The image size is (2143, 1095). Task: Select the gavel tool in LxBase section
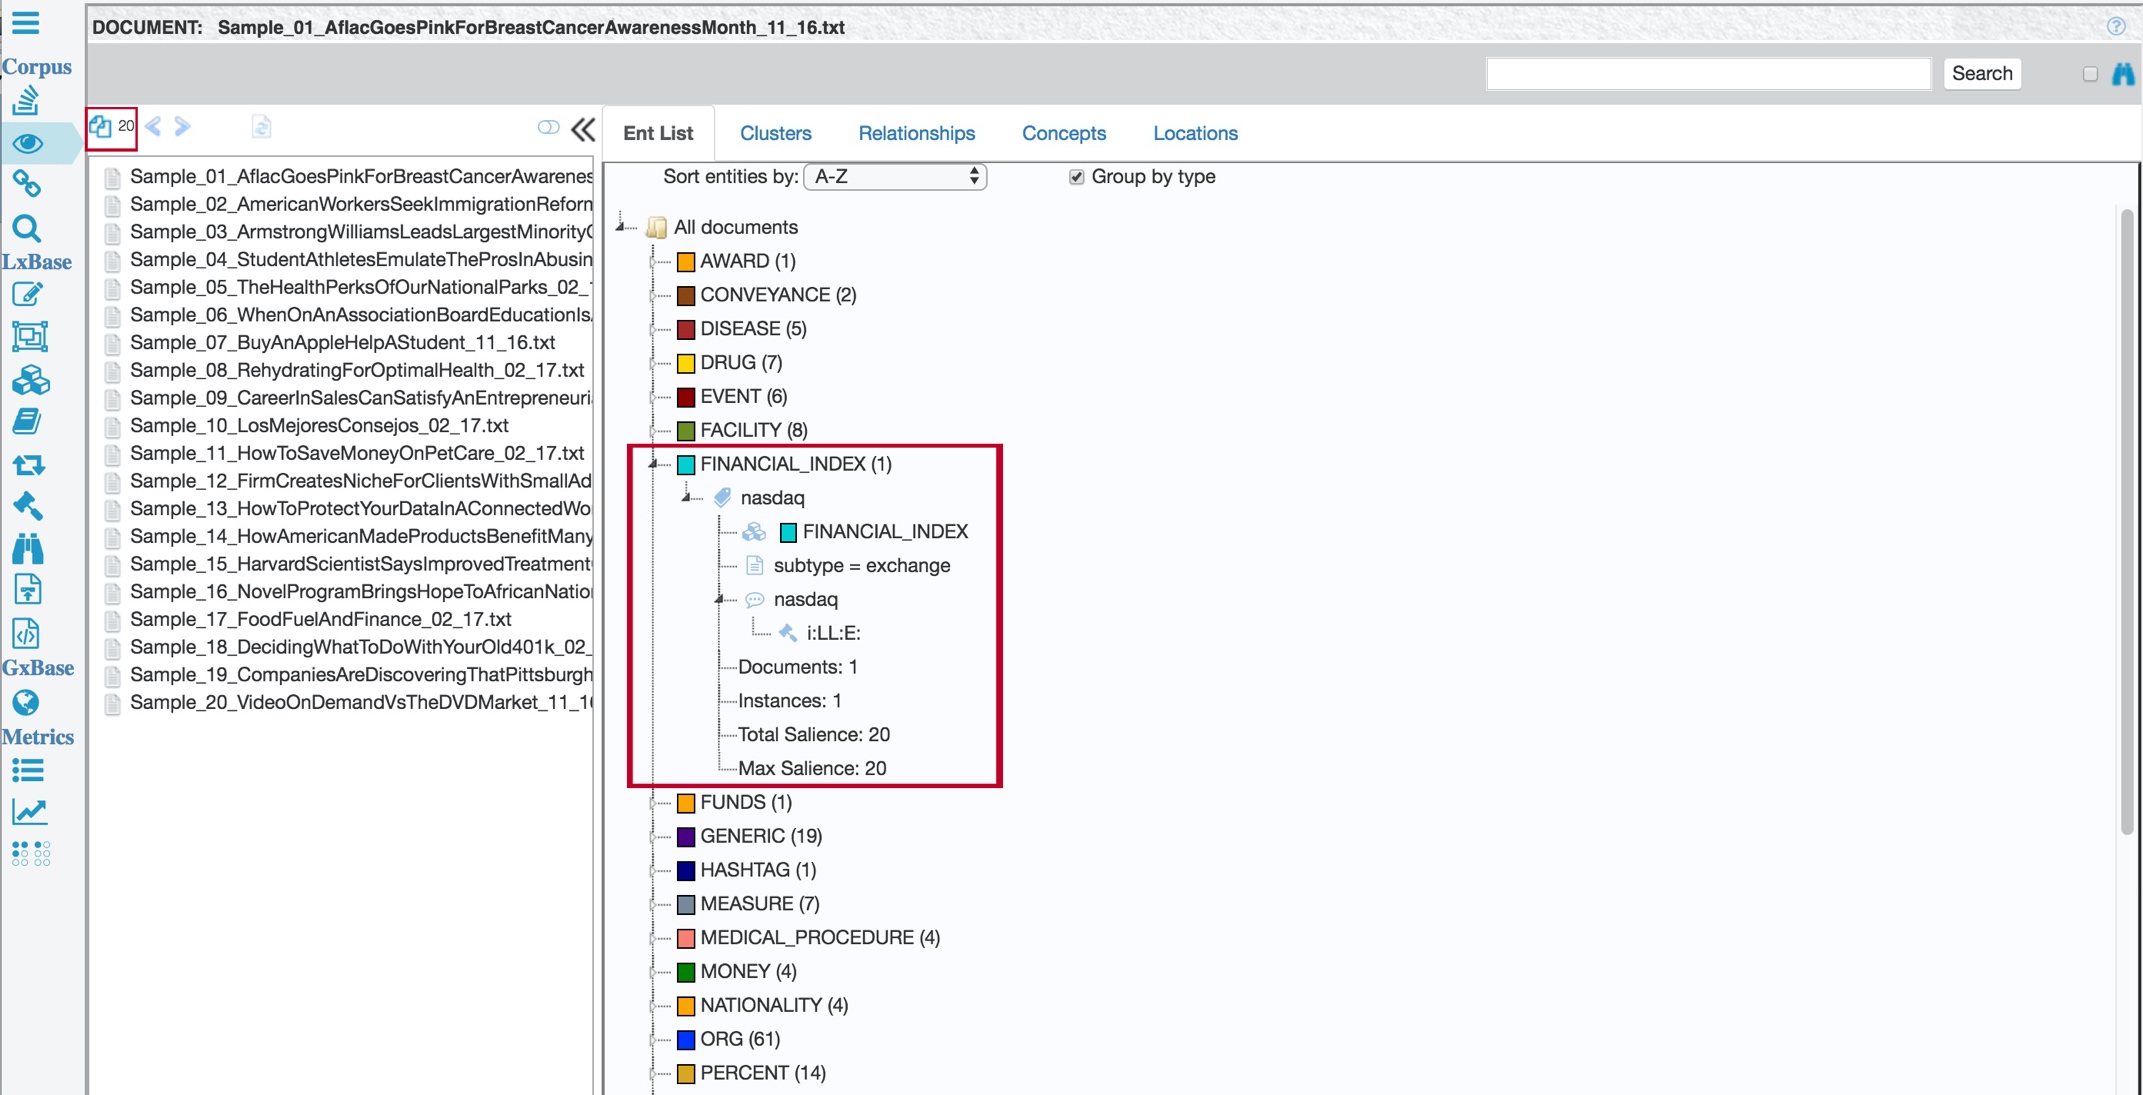tap(30, 507)
